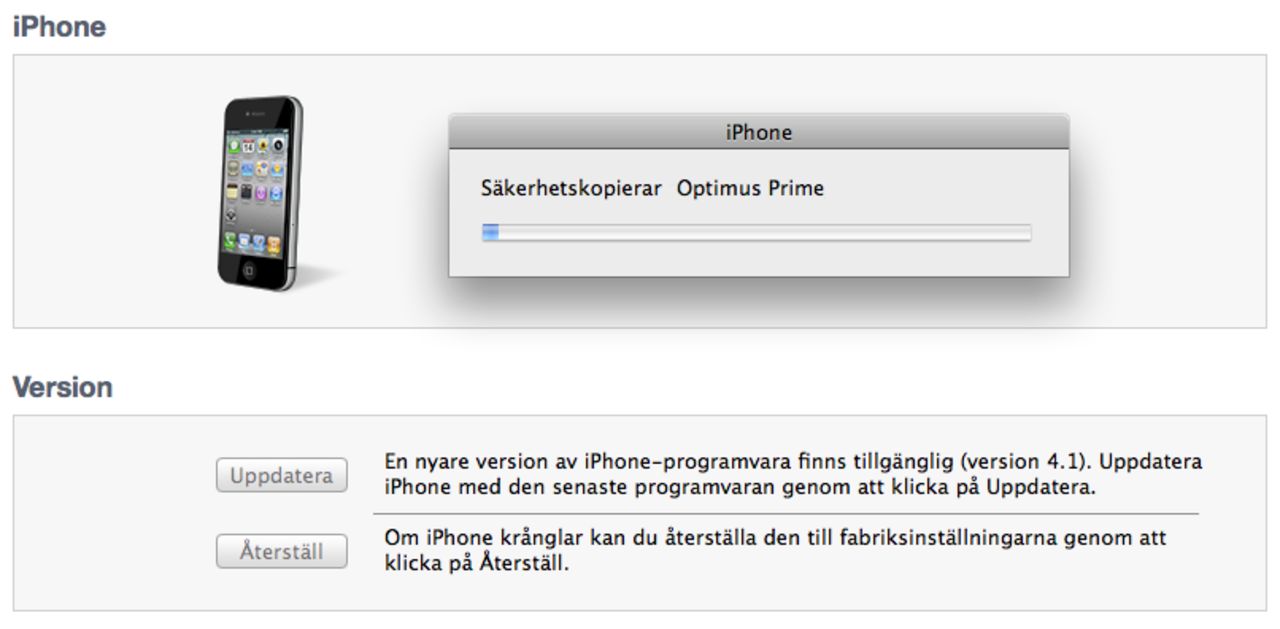
Task: Tap the yellow Notes icon on the iPhone
Action: click(x=233, y=192)
